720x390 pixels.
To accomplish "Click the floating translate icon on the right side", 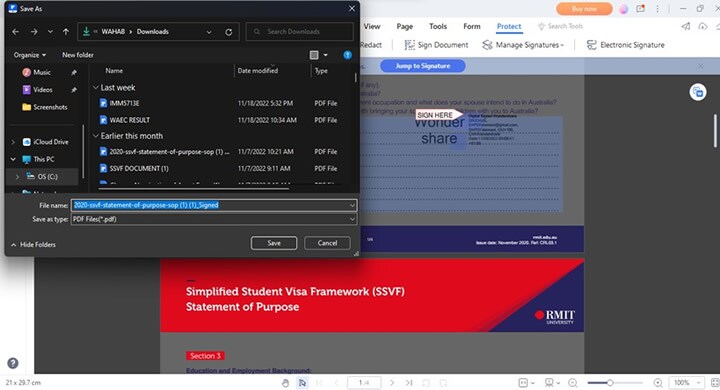I will (x=698, y=92).
